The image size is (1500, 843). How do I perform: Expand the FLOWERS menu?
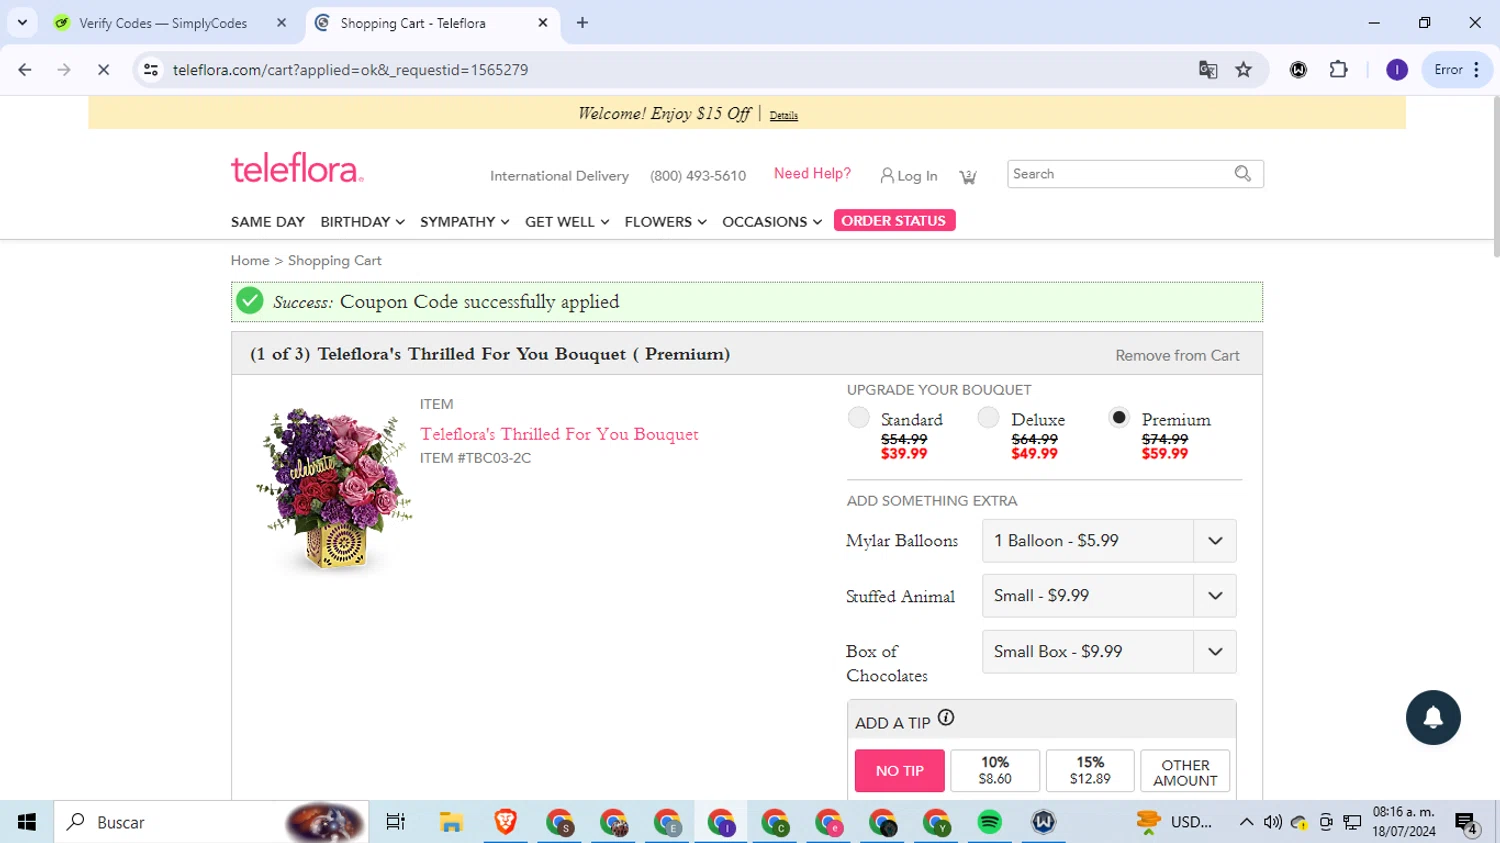pyautogui.click(x=665, y=222)
